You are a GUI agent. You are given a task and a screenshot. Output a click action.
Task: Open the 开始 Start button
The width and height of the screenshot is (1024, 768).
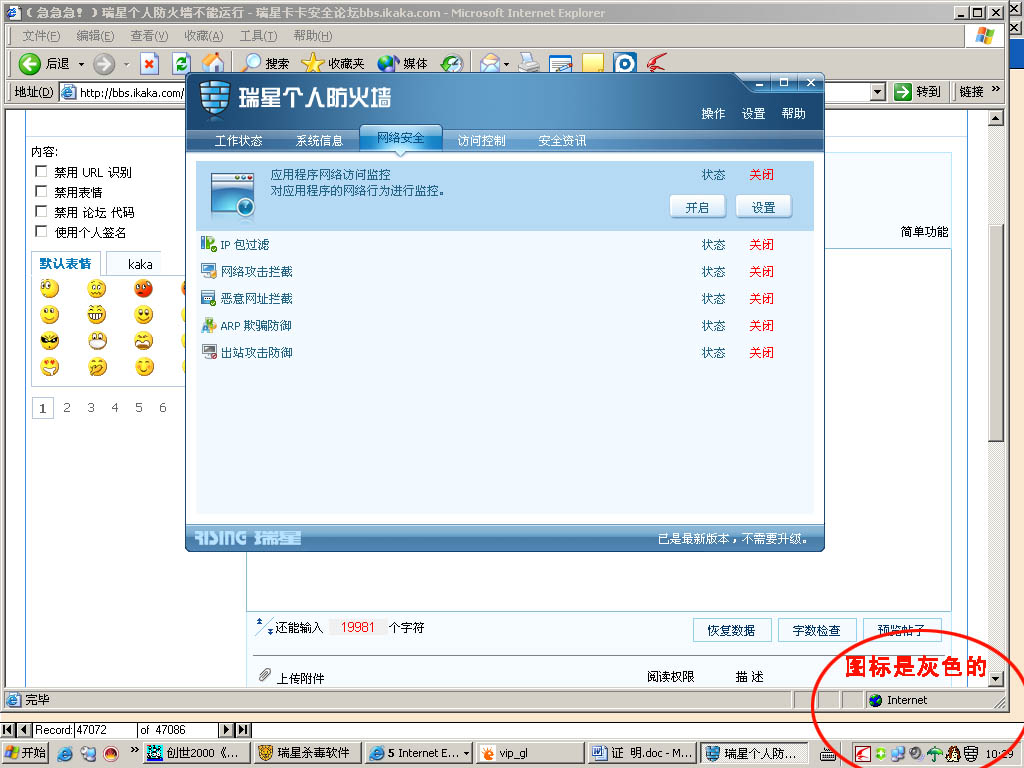click(x=25, y=753)
